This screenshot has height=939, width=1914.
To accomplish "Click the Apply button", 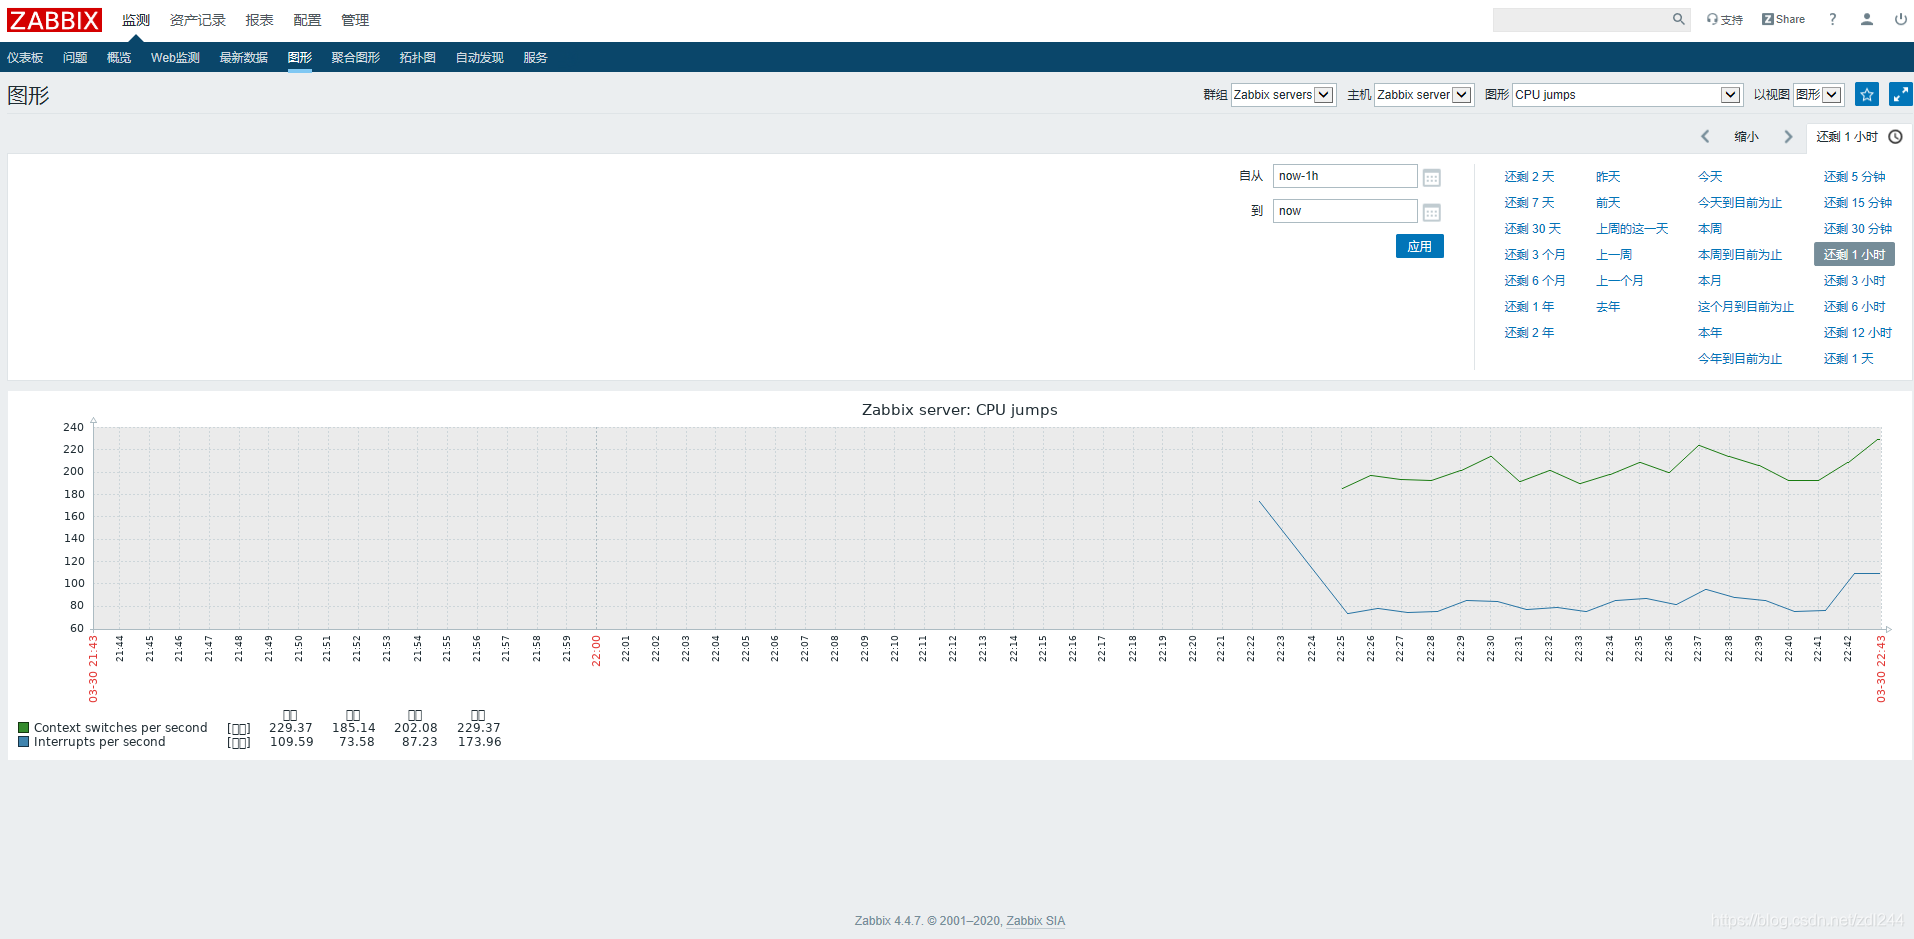I will pos(1420,246).
